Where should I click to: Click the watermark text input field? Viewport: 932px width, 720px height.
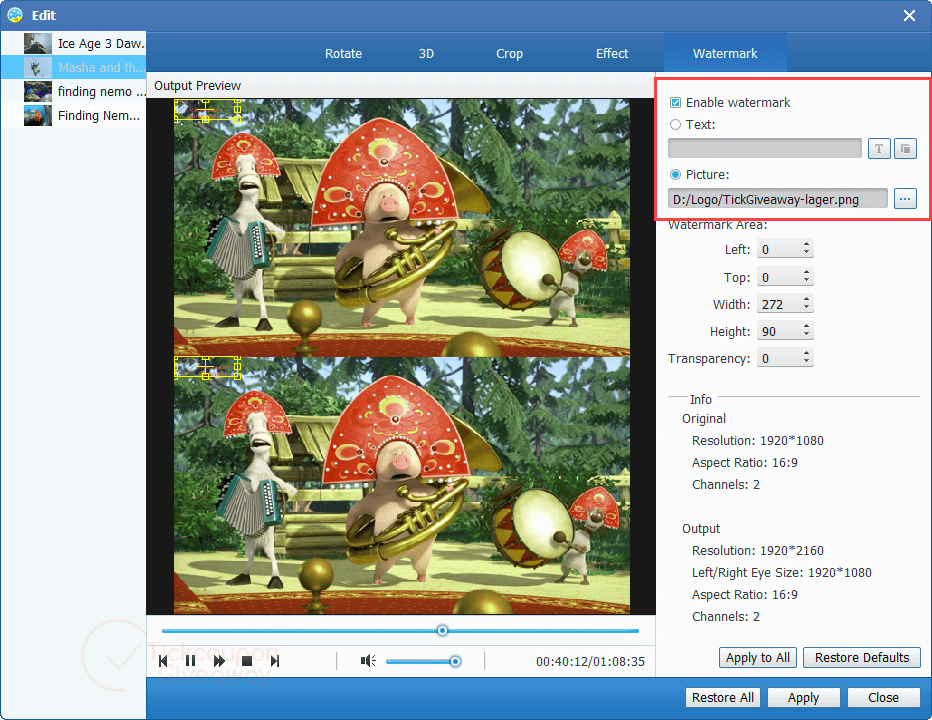pos(764,149)
